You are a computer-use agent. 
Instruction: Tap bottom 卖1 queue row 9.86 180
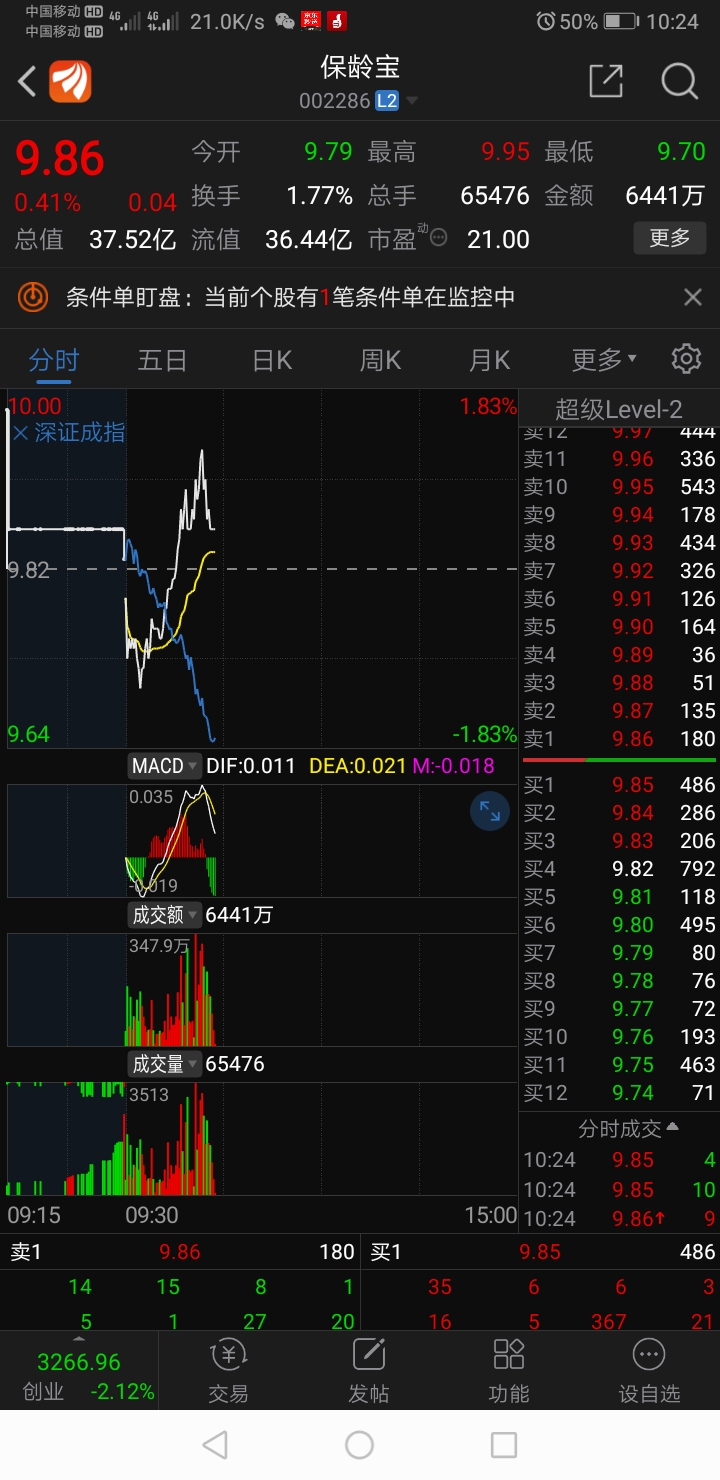(181, 1252)
